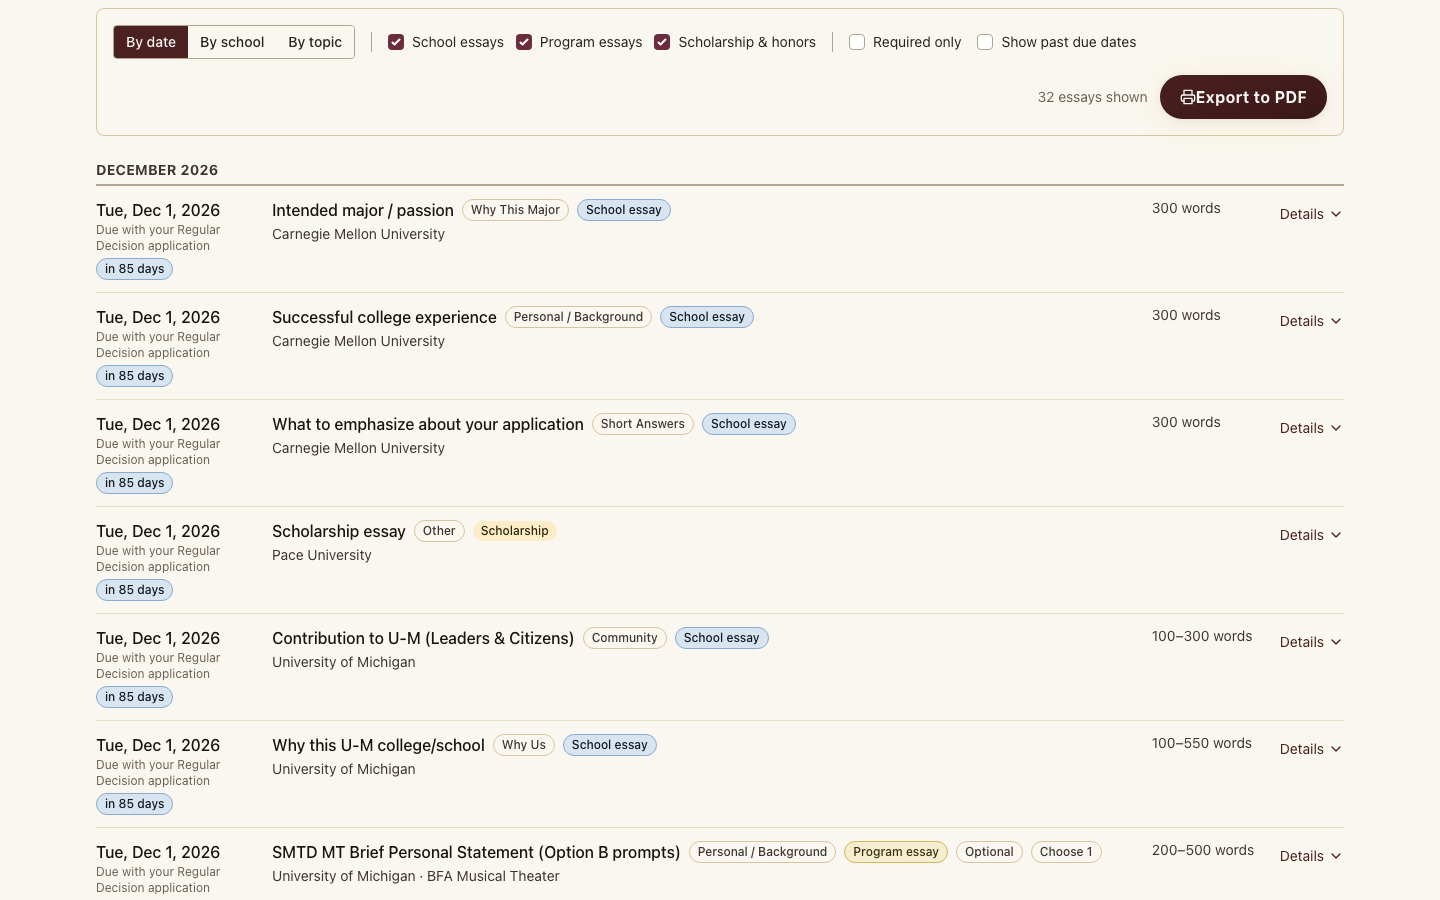Click the Other topic tag
The width and height of the screenshot is (1440, 900).
(x=439, y=531)
